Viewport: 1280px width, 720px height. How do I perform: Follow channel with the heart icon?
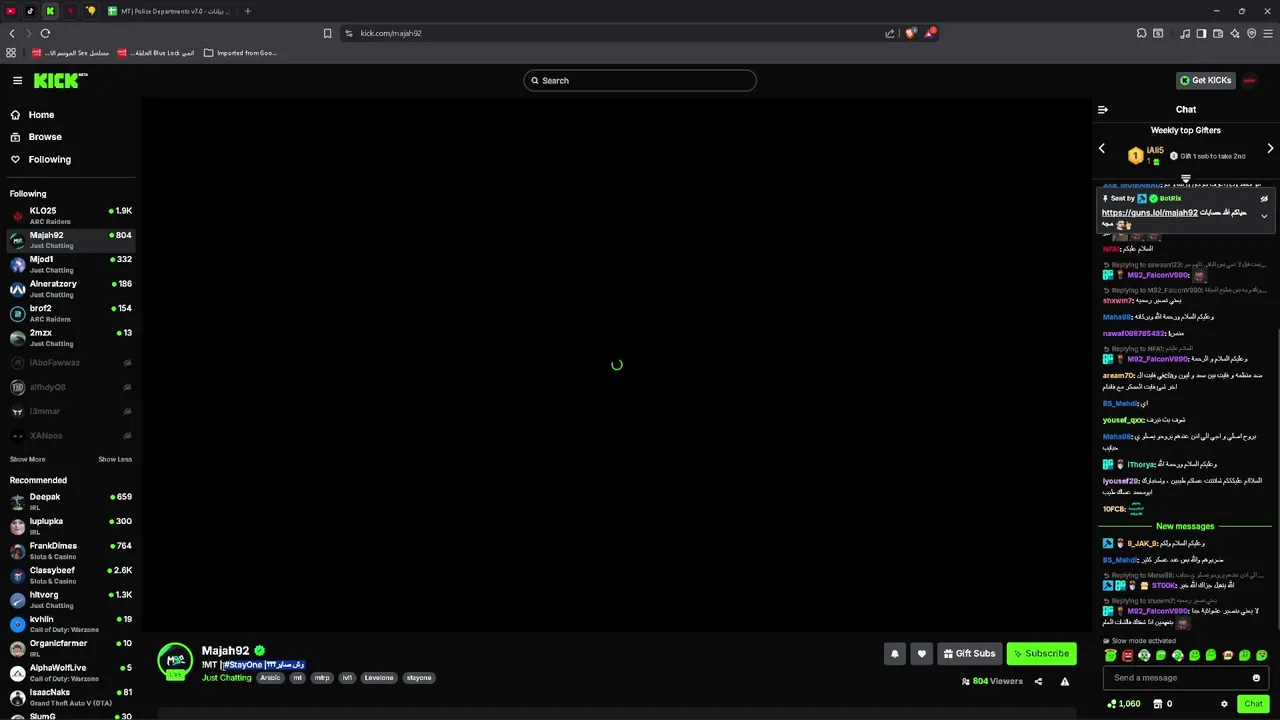click(922, 654)
